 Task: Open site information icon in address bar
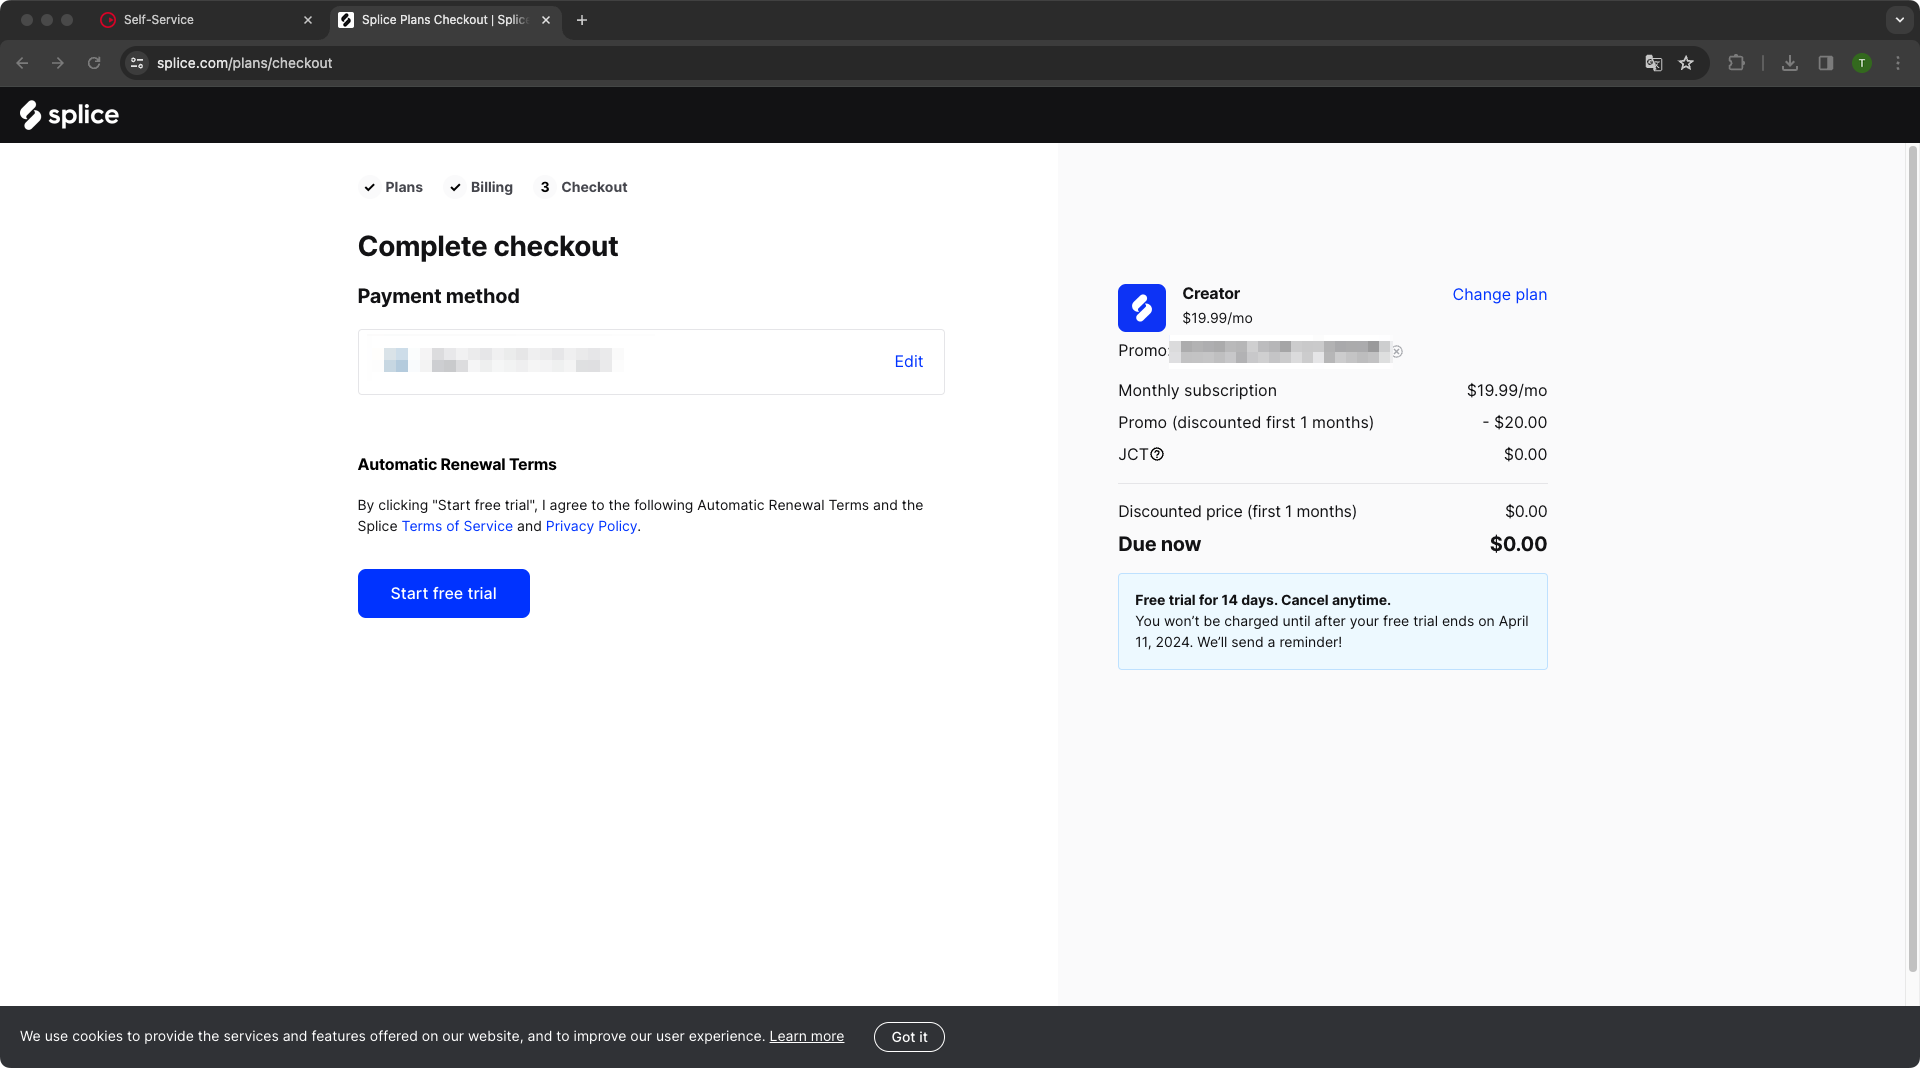tap(137, 63)
